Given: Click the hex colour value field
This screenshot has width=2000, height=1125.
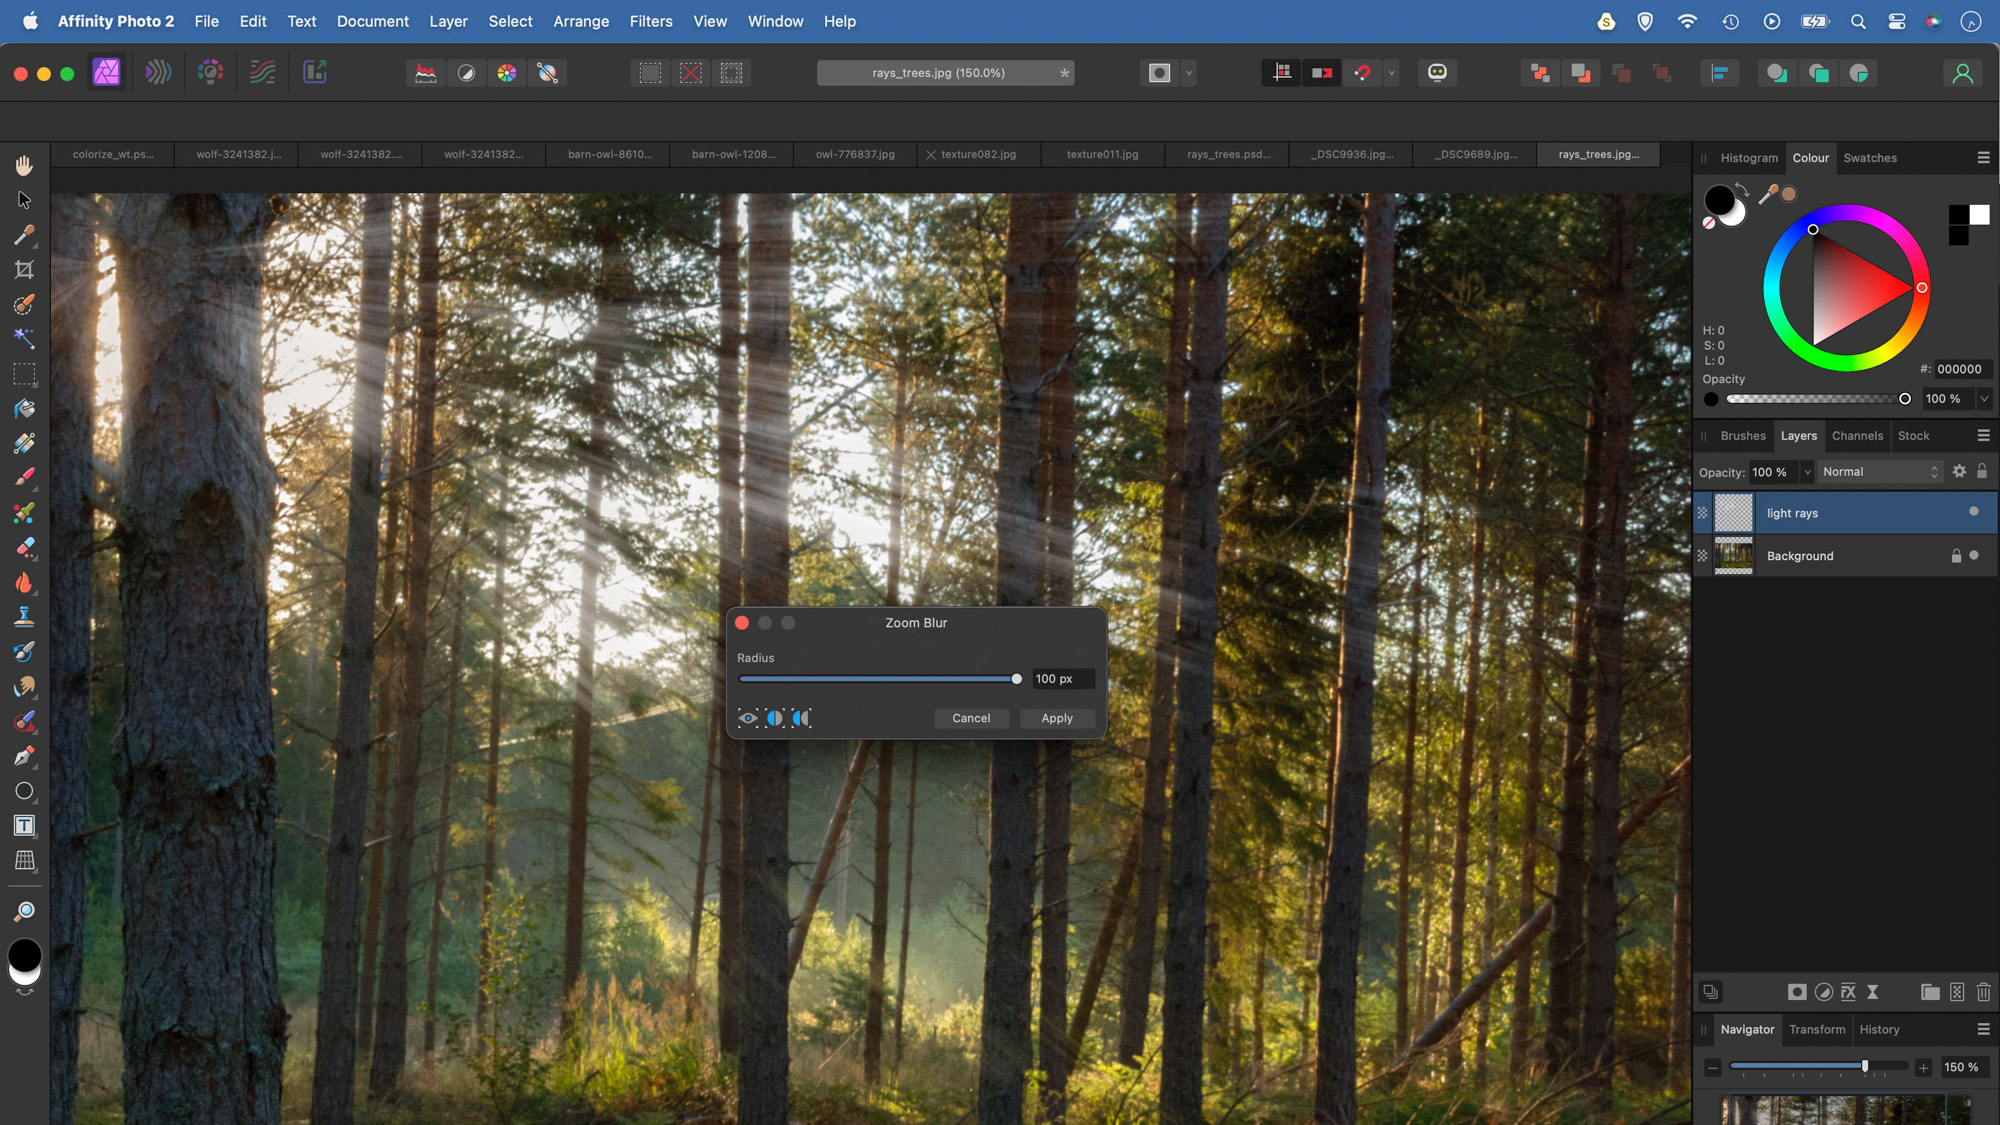Looking at the screenshot, I should (x=1963, y=369).
